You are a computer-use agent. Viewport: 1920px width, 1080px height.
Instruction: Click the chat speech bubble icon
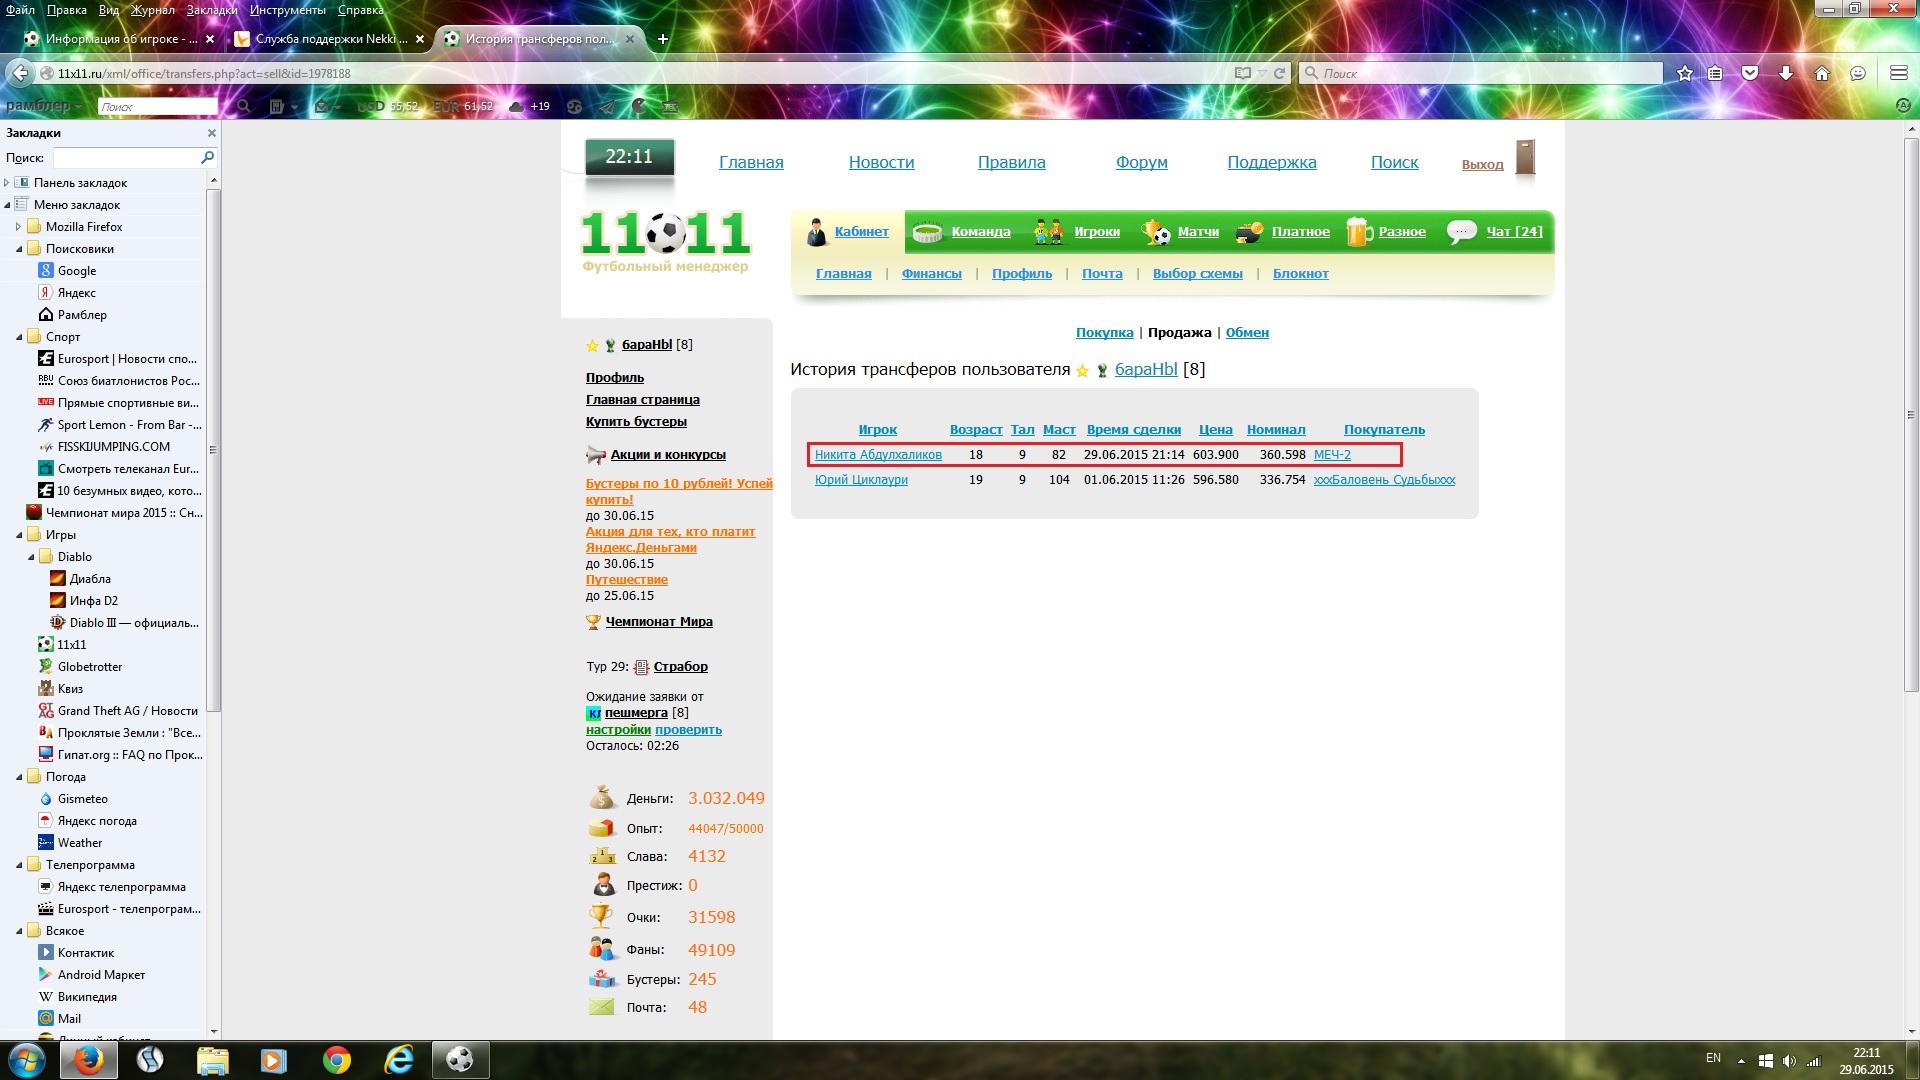[1461, 231]
